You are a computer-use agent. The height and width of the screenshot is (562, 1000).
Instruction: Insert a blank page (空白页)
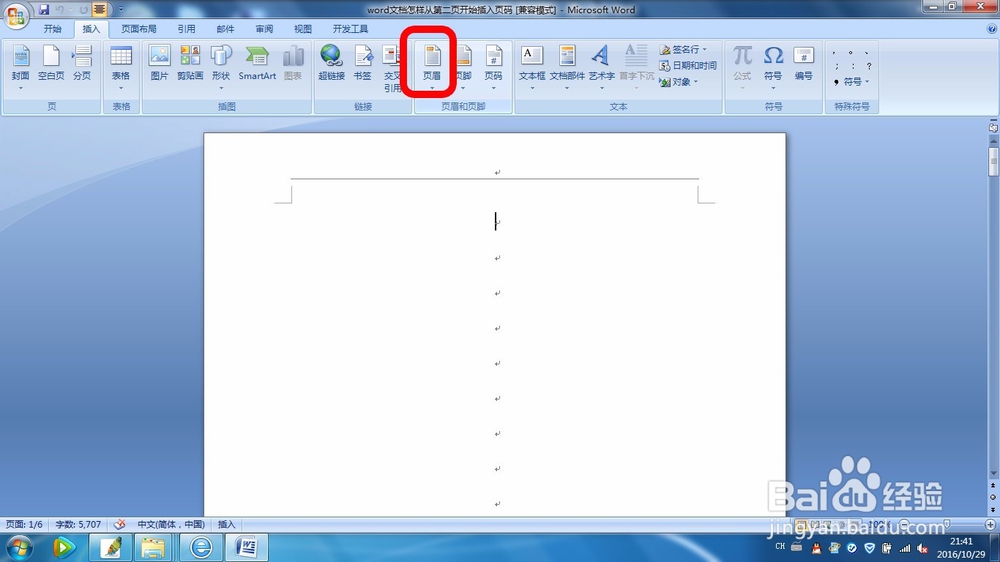[x=51, y=64]
